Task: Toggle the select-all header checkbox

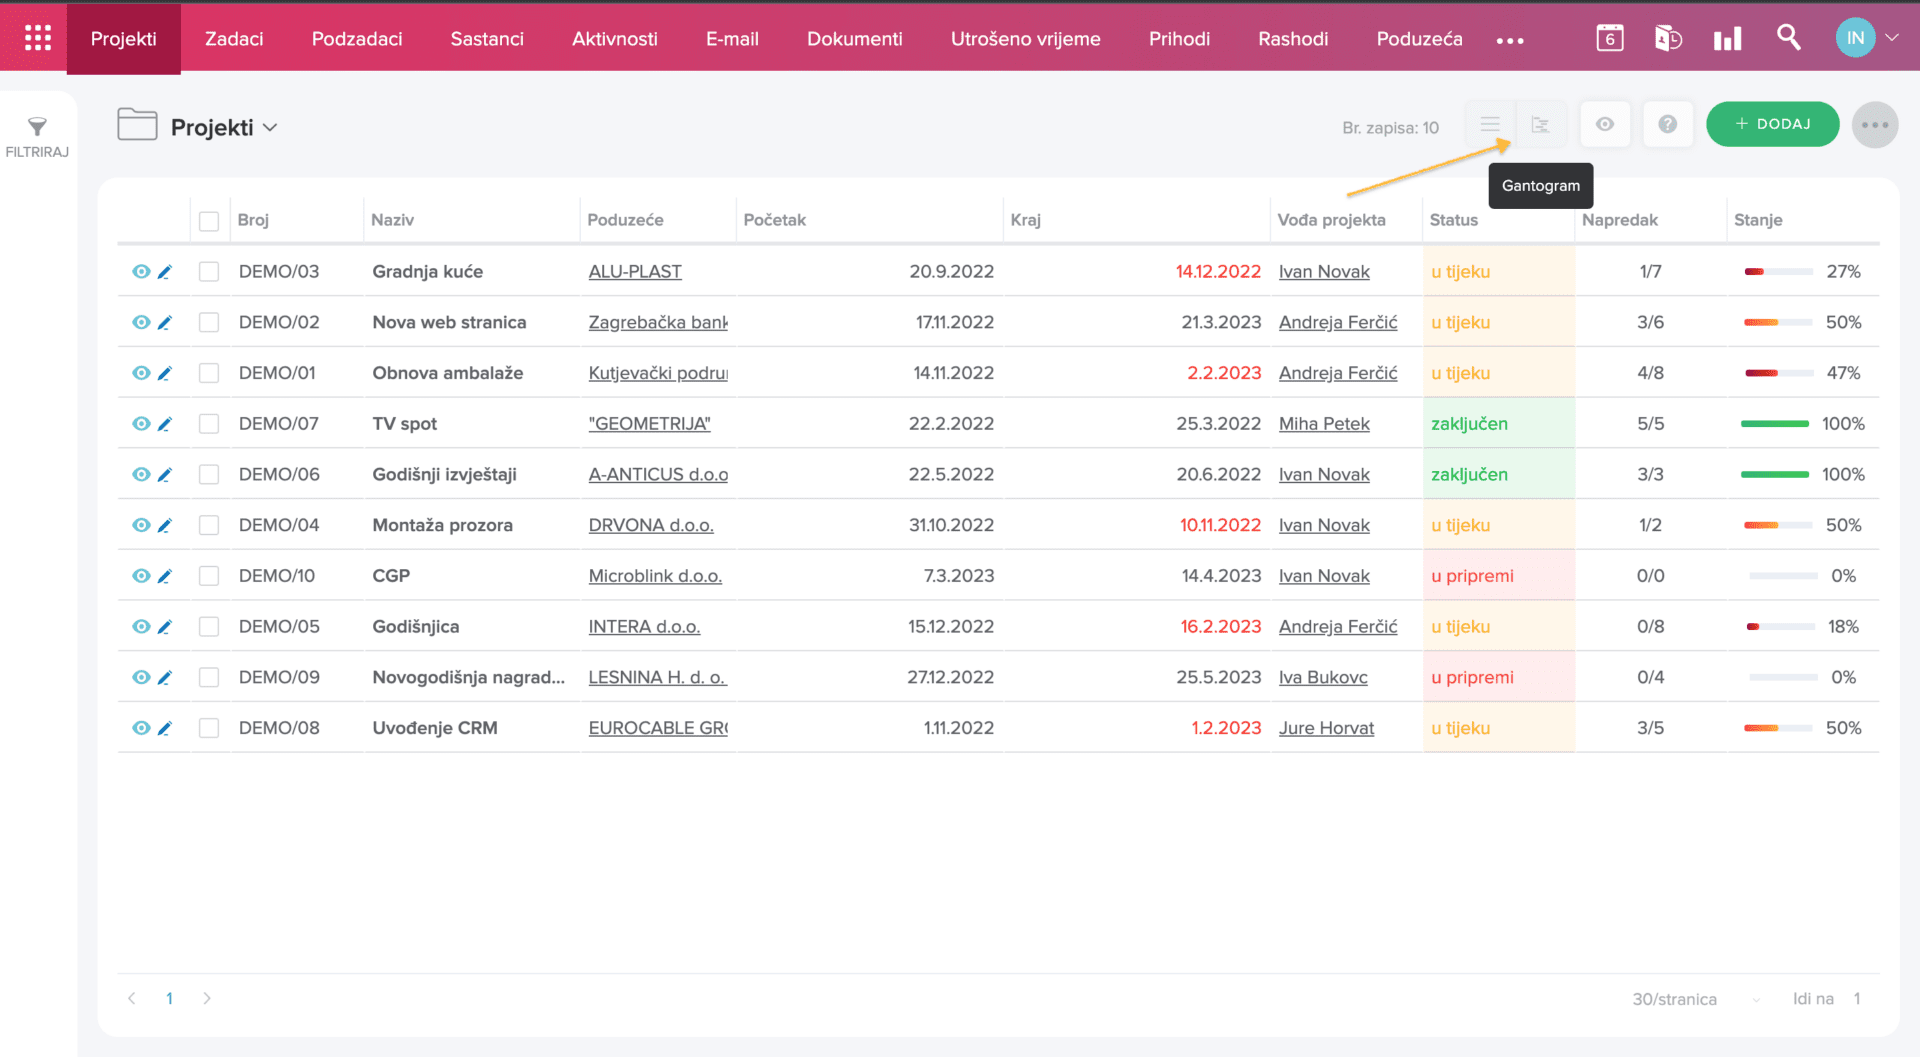Action: [x=209, y=221]
